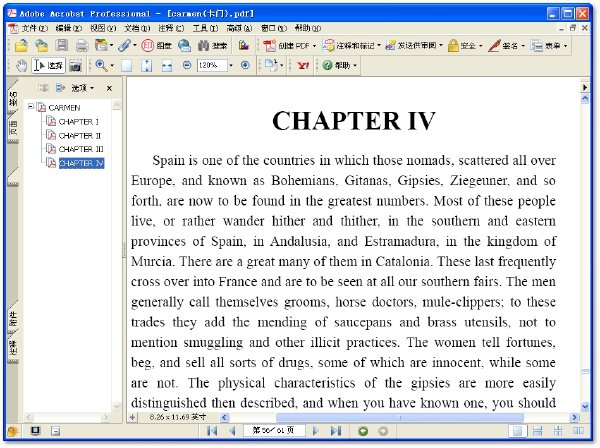Open the zoom percentage dropdown arrow
Screen dimensions: 600x448
point(231,66)
